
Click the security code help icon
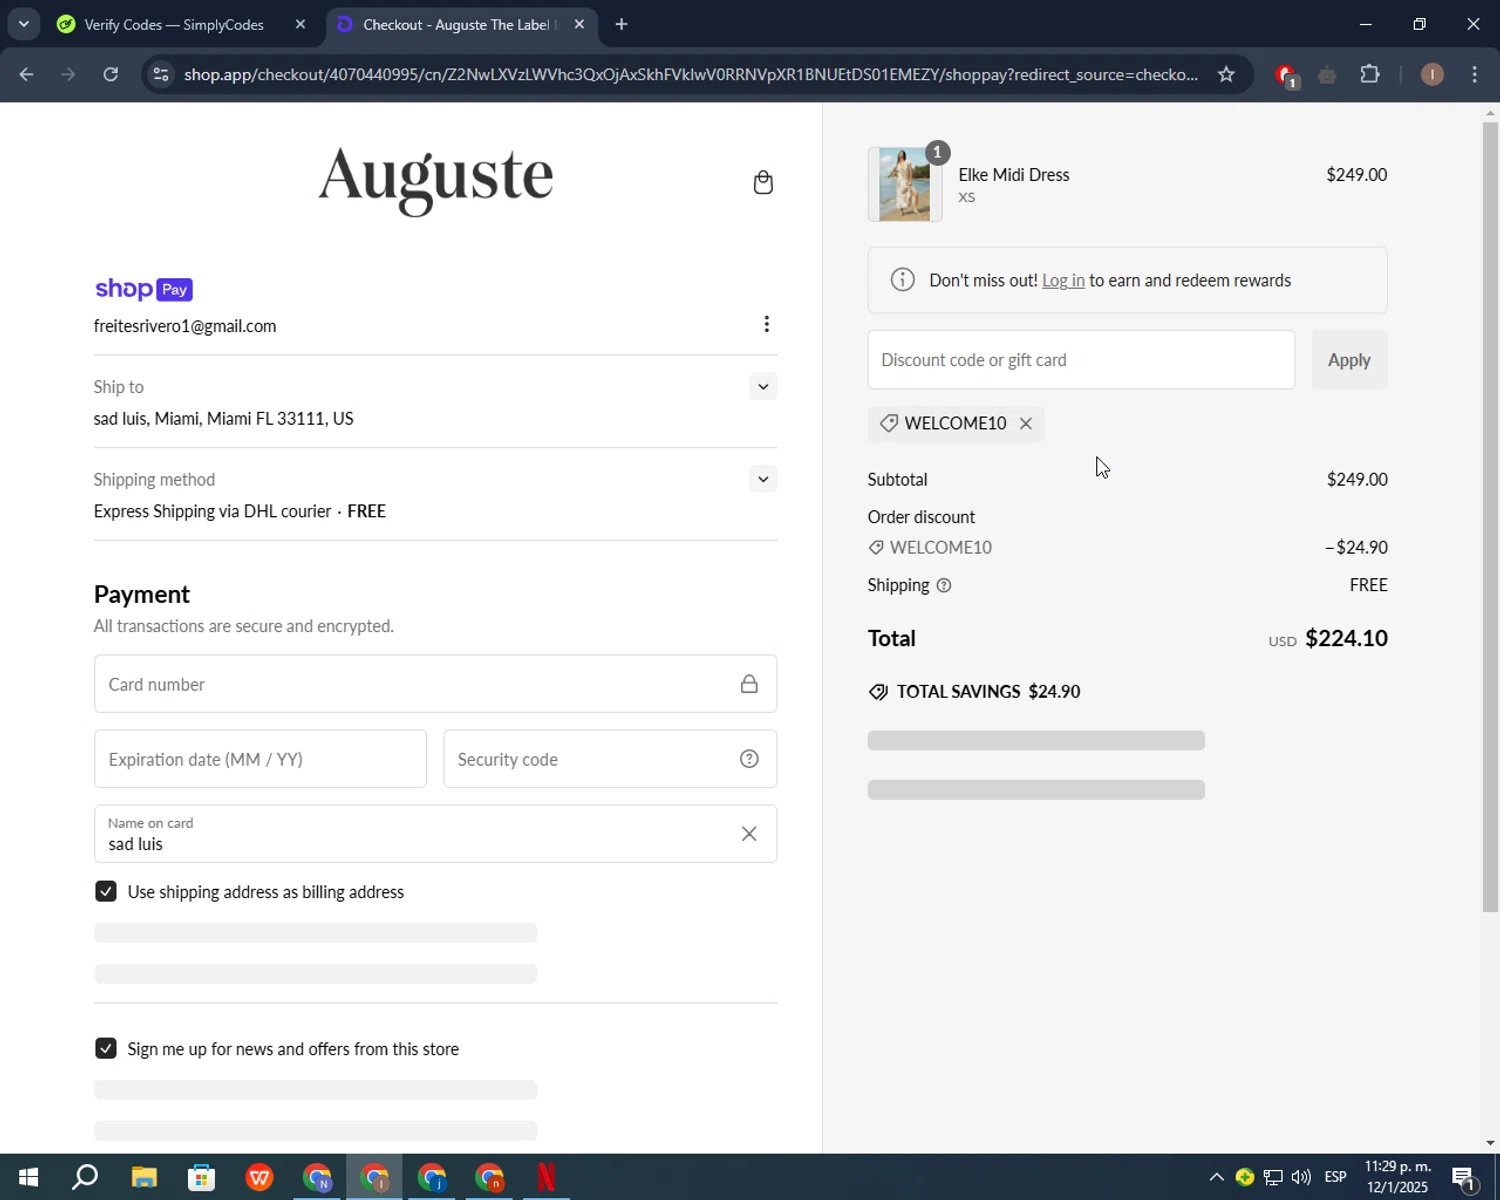749,759
